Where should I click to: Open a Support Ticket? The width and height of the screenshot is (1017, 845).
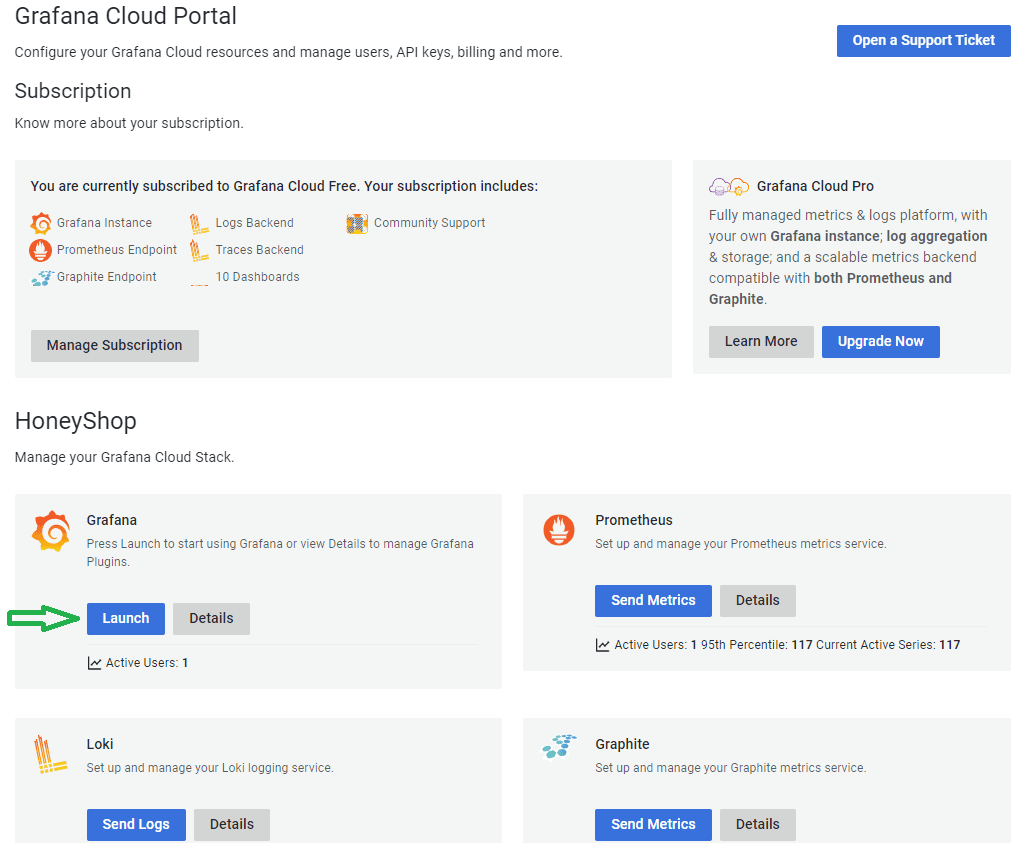click(x=923, y=40)
